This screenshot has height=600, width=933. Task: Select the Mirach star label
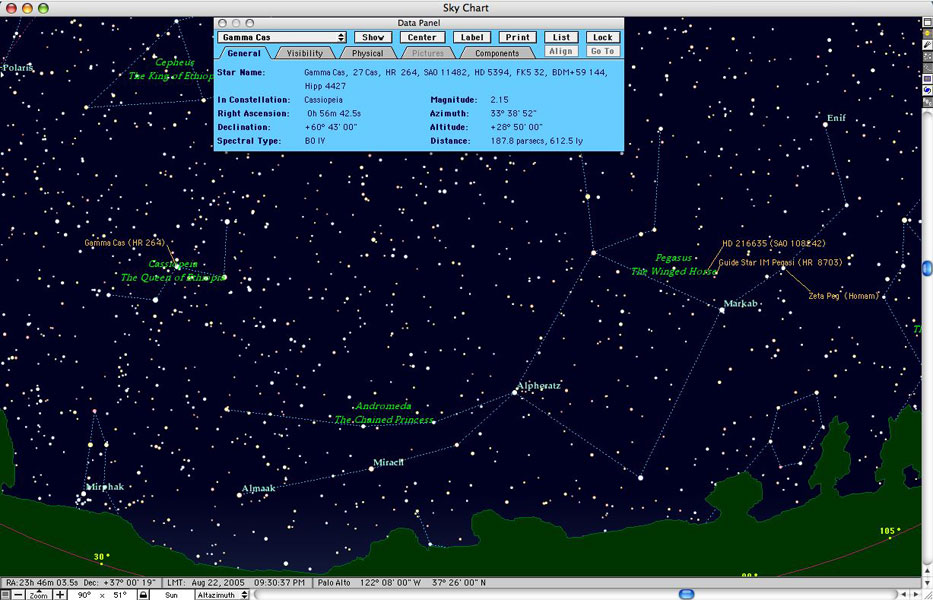(x=389, y=462)
